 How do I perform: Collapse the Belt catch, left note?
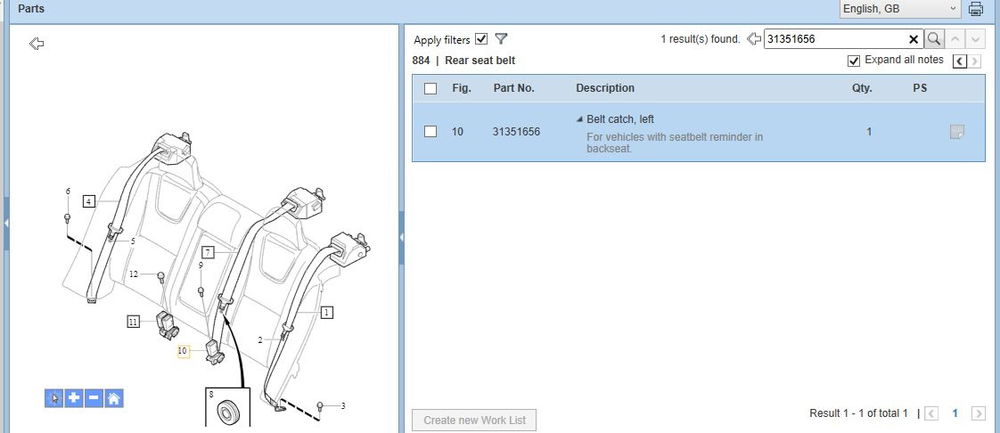[x=580, y=120]
